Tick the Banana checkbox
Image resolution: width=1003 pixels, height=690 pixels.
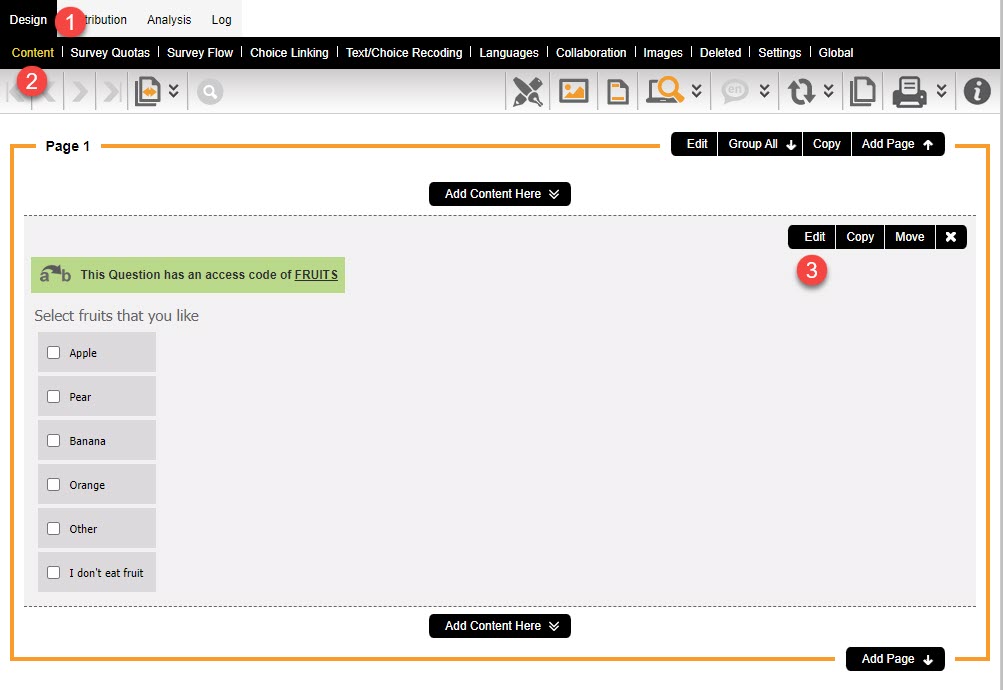click(54, 441)
